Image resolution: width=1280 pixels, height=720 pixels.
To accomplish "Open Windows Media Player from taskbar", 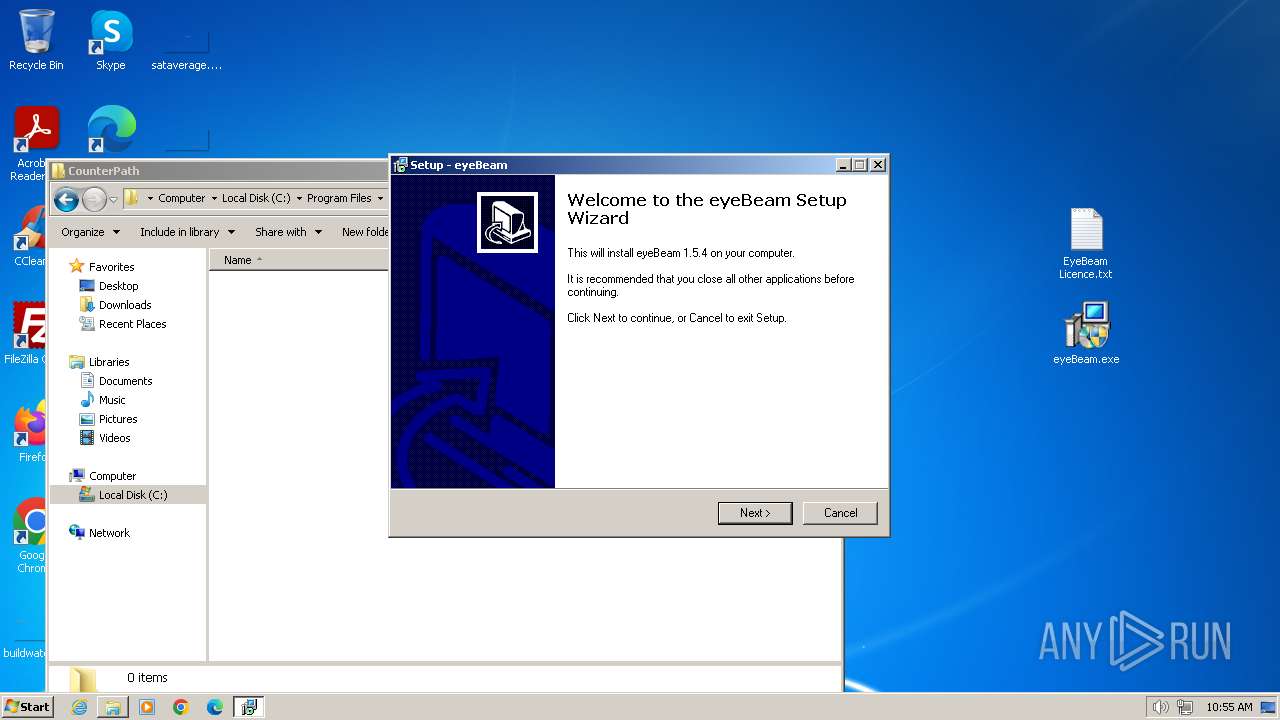I will pyautogui.click(x=147, y=707).
